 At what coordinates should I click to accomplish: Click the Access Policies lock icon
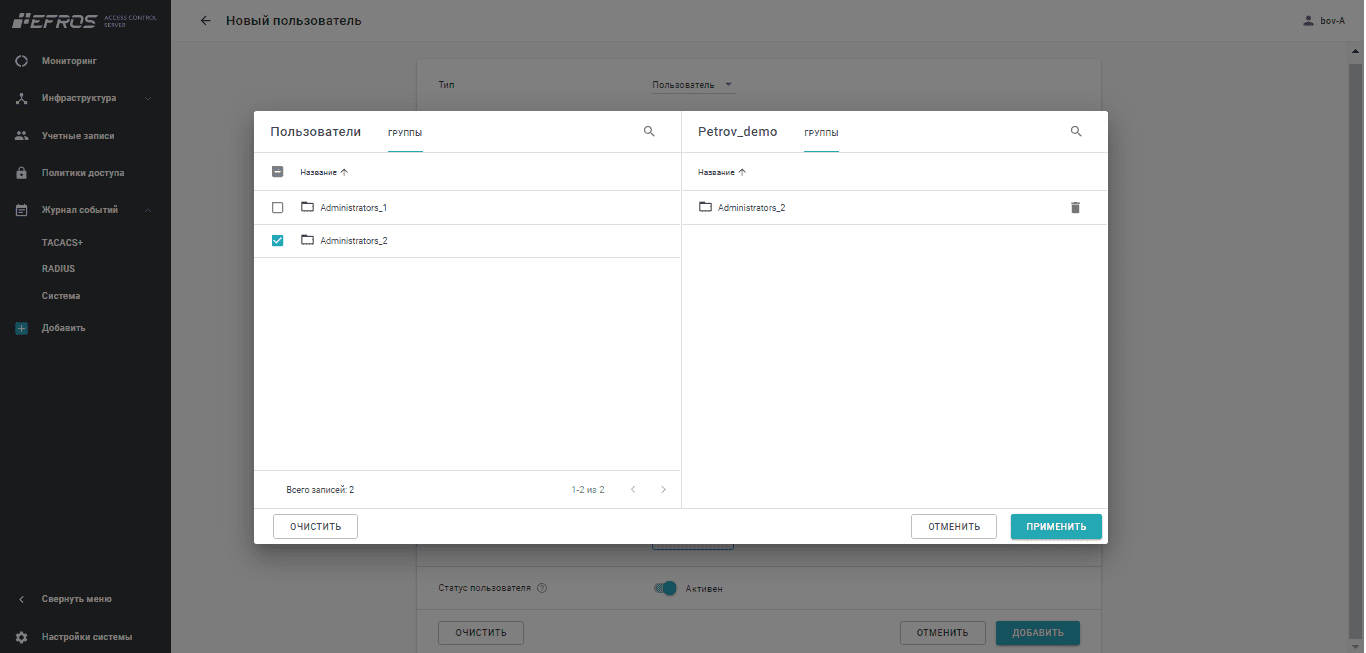pos(21,172)
